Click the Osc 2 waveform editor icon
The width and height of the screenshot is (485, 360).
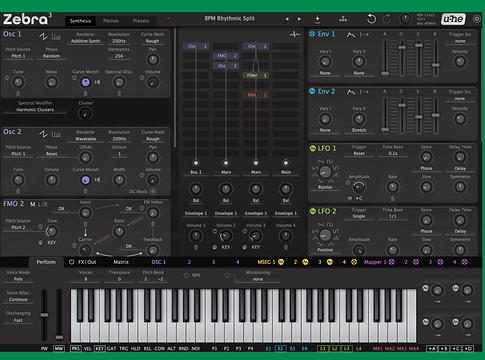pyautogui.click(x=43, y=134)
